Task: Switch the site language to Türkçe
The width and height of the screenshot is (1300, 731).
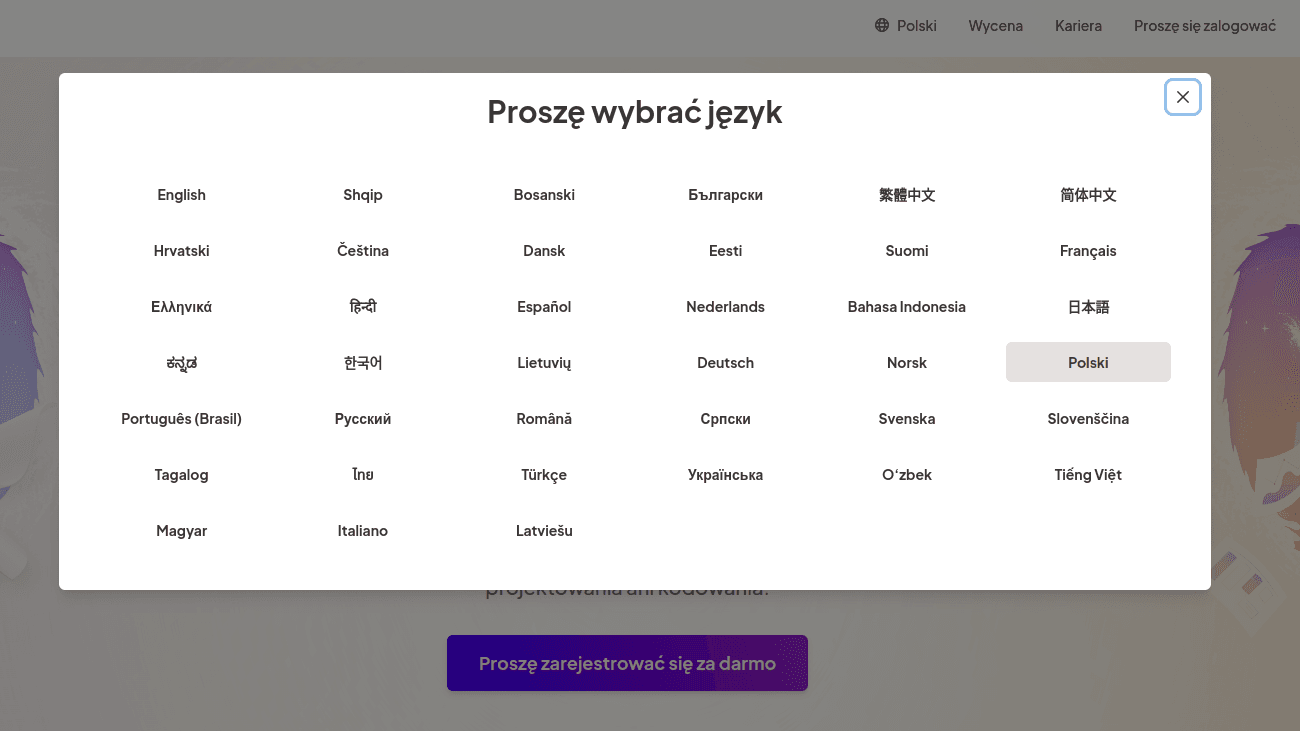Action: pos(544,474)
